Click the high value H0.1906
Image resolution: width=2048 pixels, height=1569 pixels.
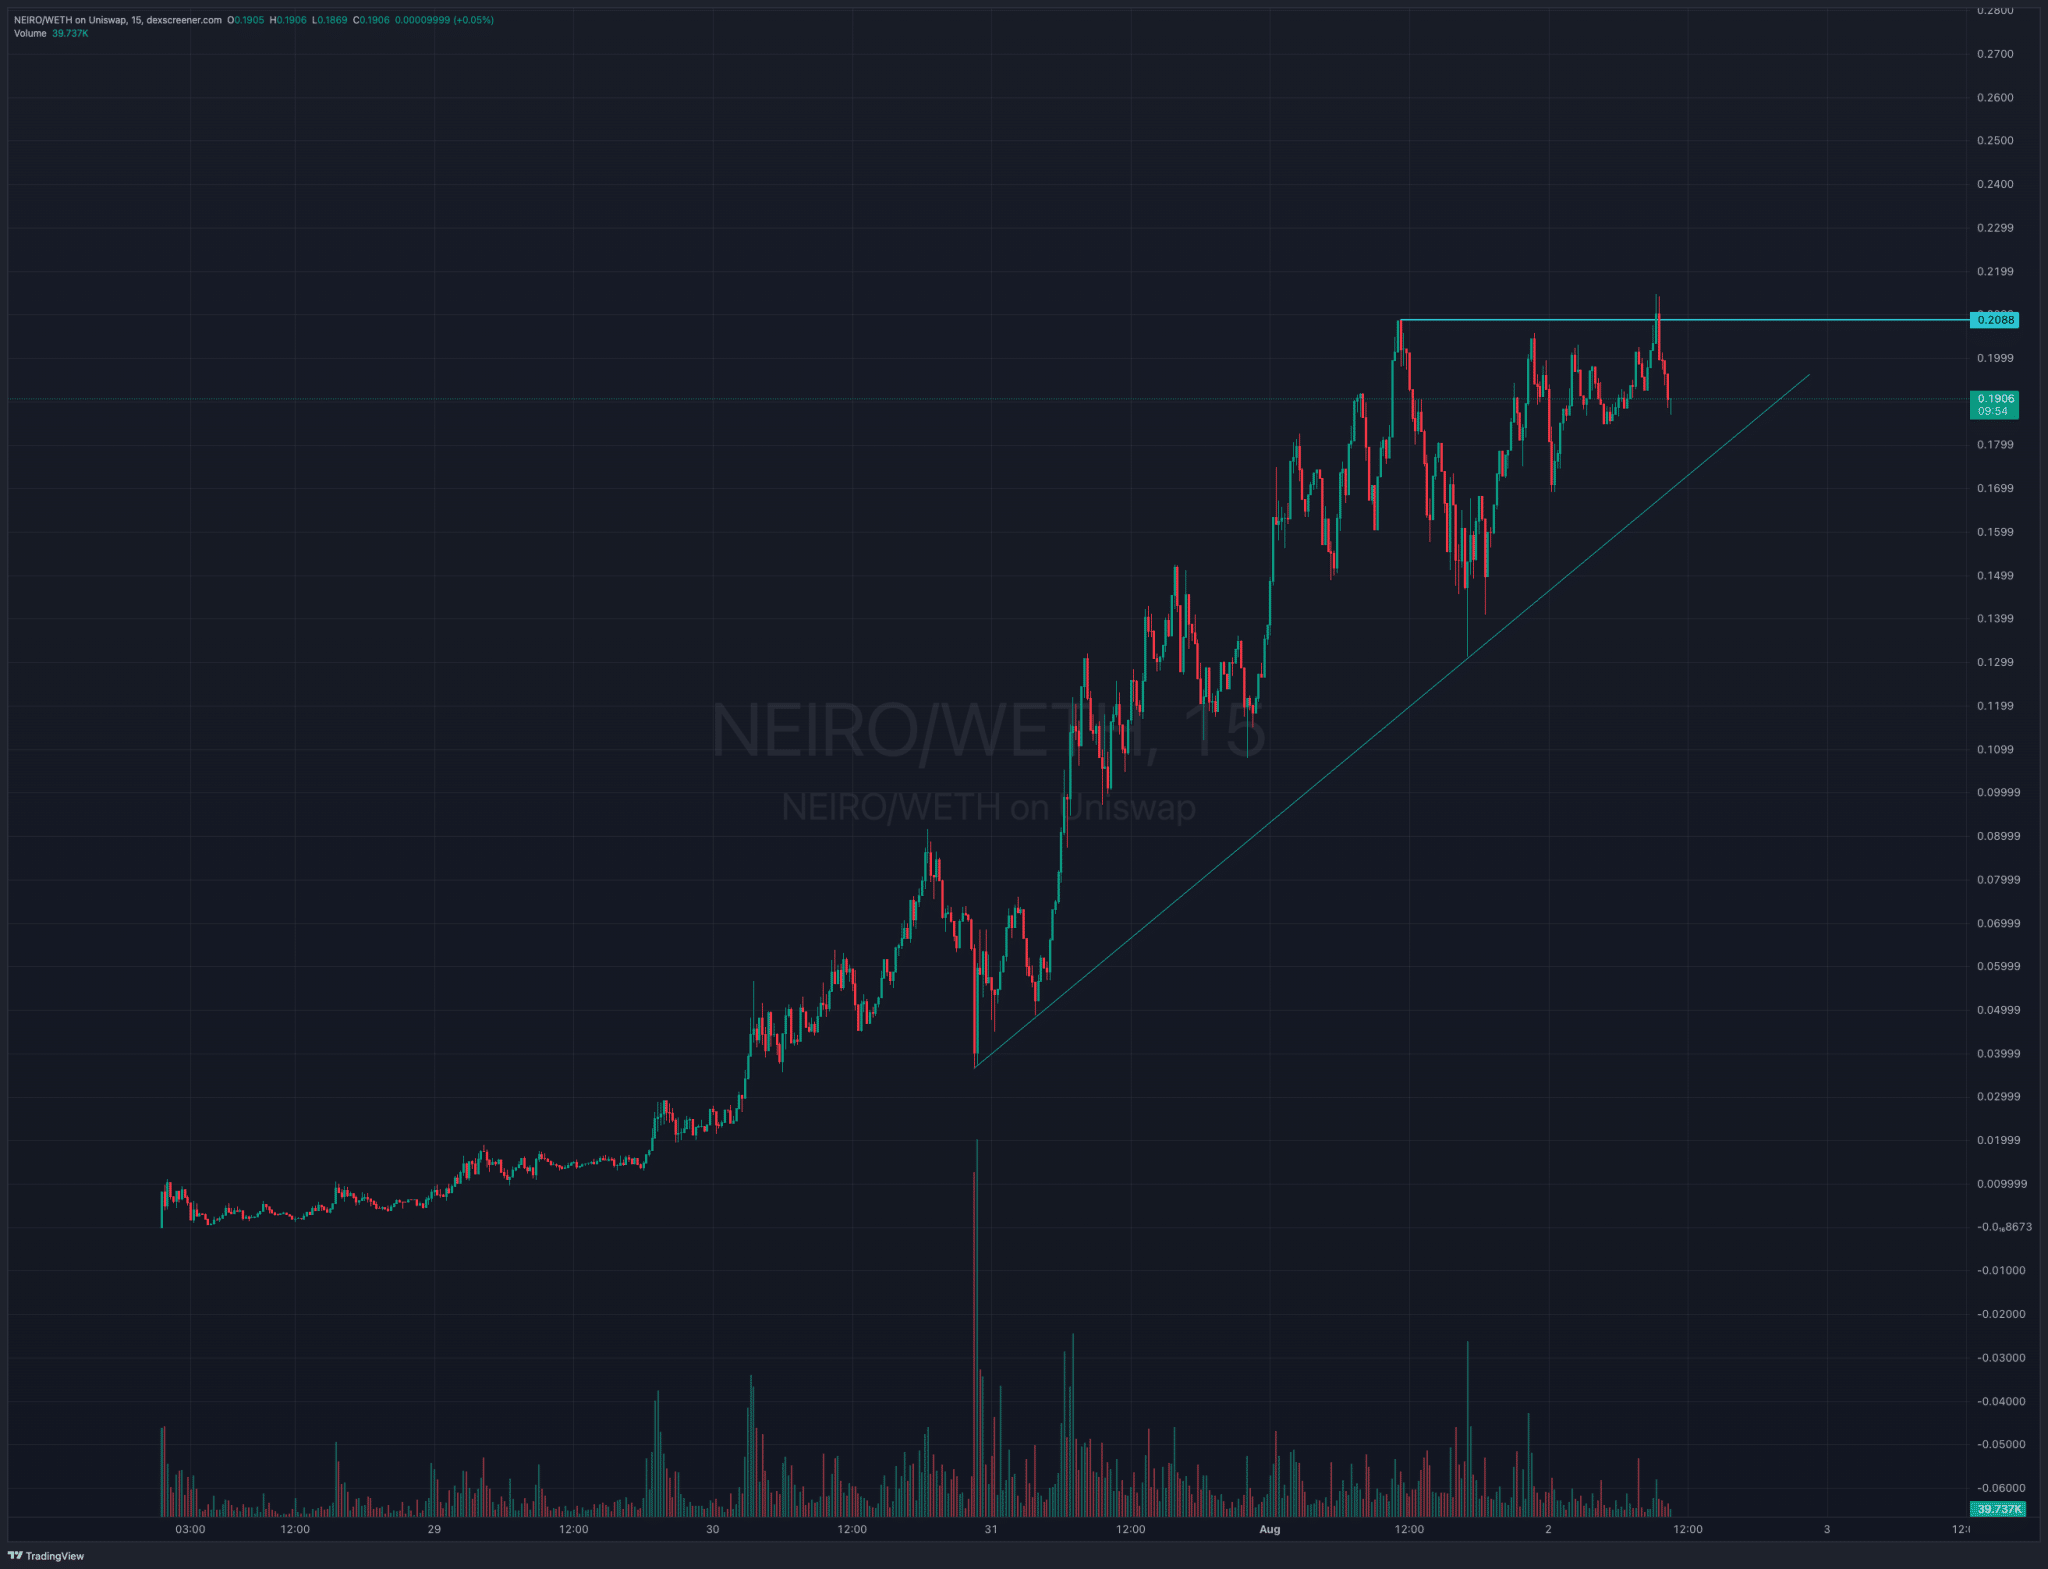point(288,20)
